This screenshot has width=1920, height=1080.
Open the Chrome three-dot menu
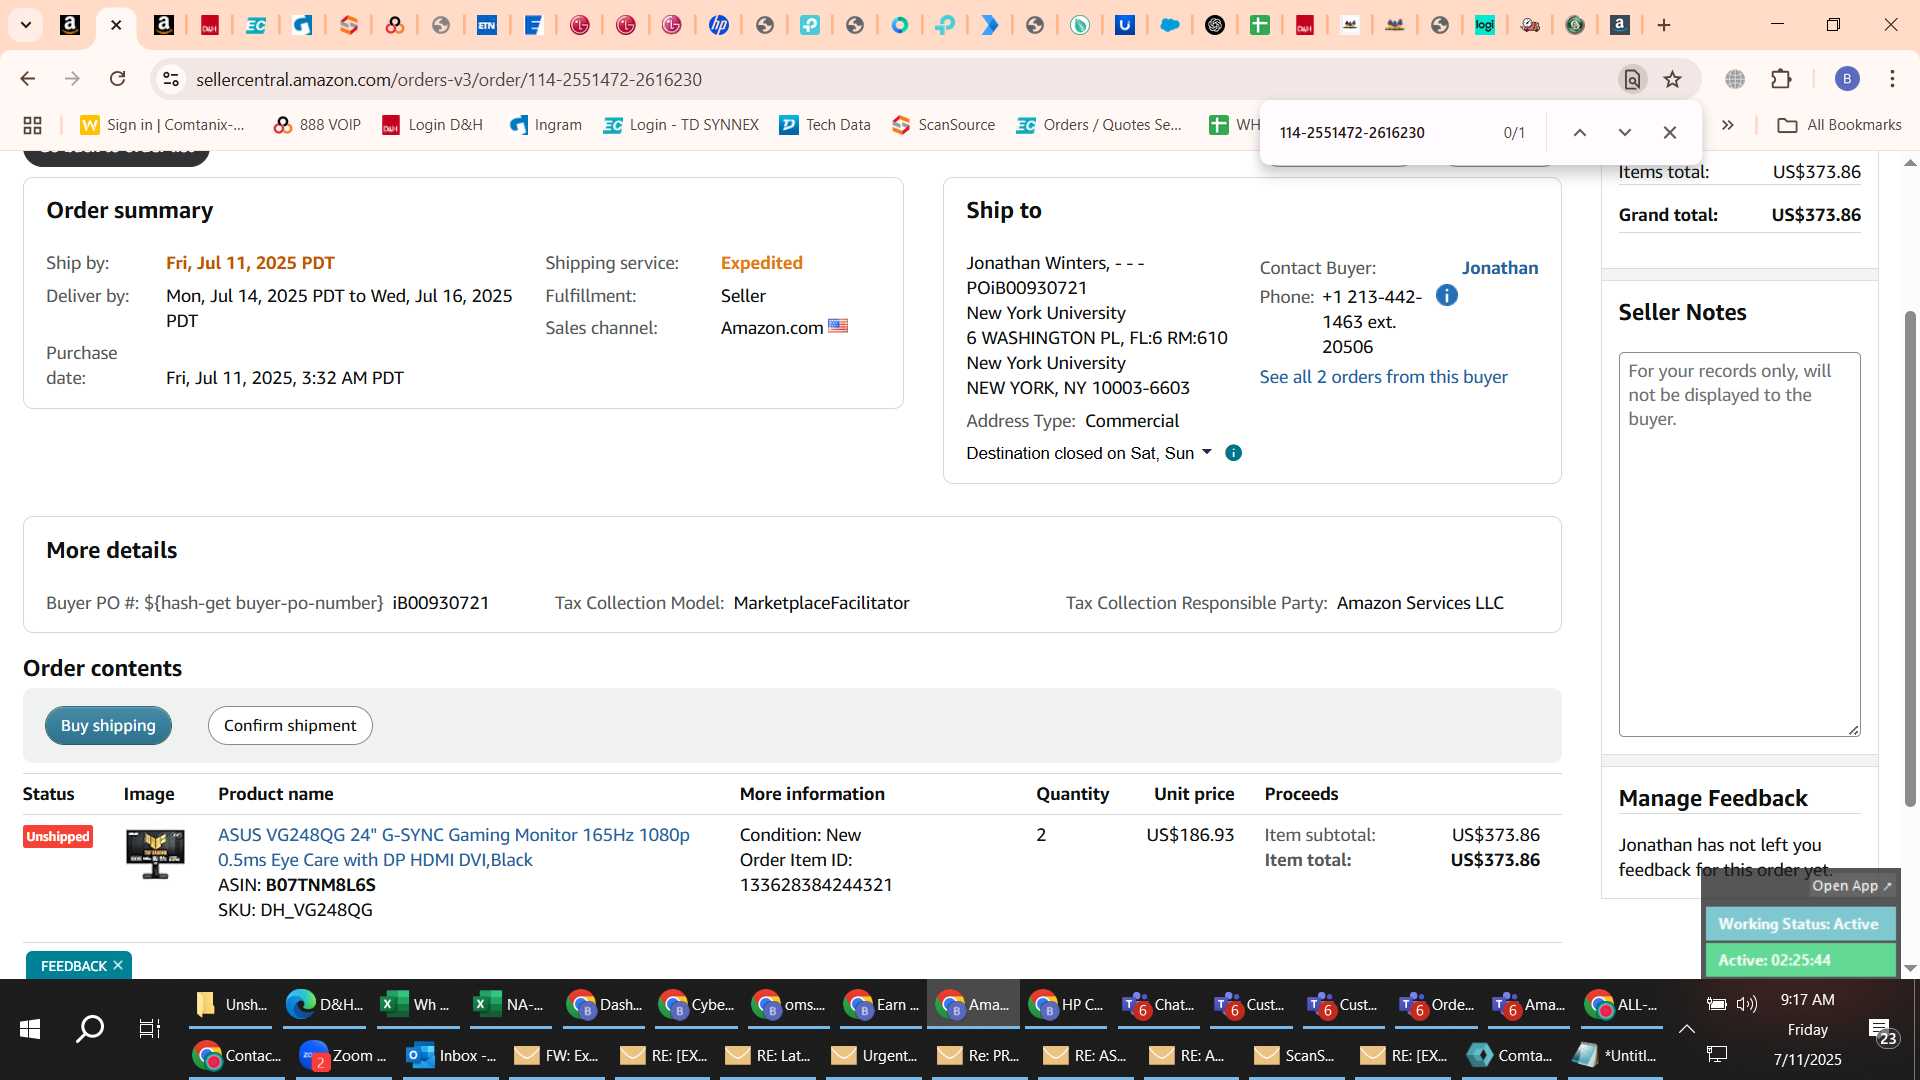click(1892, 79)
